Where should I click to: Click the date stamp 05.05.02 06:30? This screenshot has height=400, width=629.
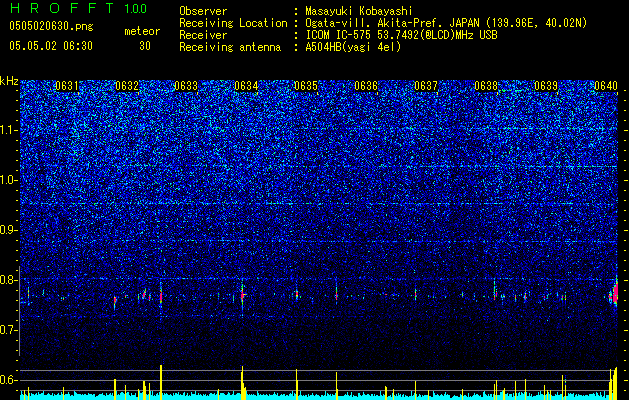(51, 46)
